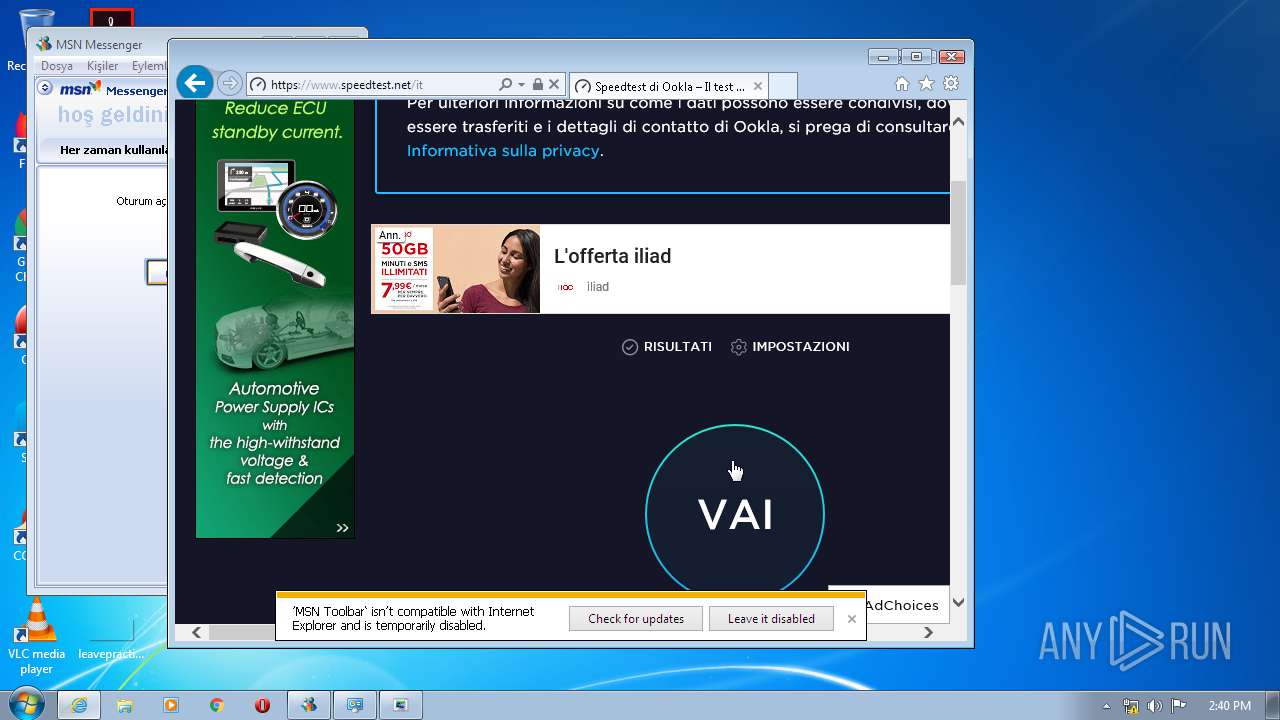Image resolution: width=1280 pixels, height=720 pixels.
Task: Click the arrows icon on banner ad
Action: [x=343, y=528]
